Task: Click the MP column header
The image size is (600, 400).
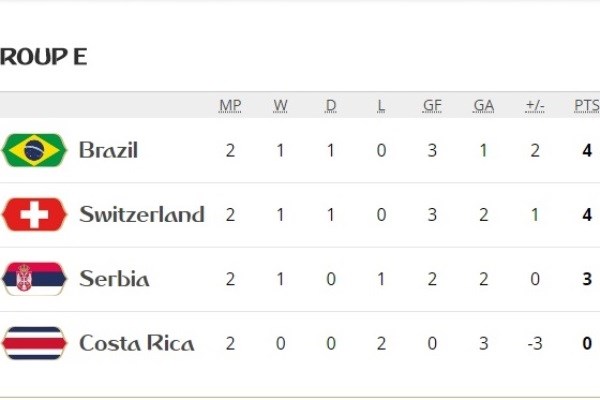Action: click(230, 106)
